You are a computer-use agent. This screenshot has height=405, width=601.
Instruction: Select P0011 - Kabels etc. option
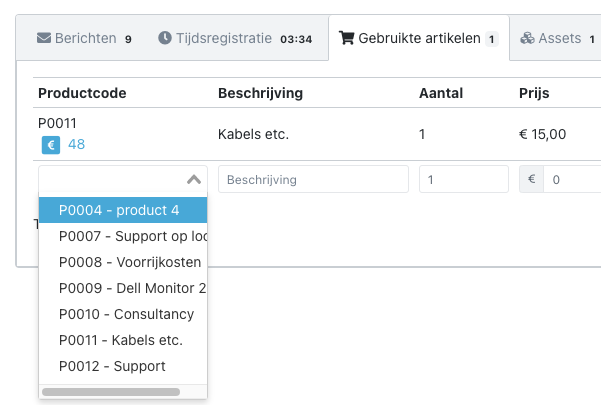click(123, 340)
